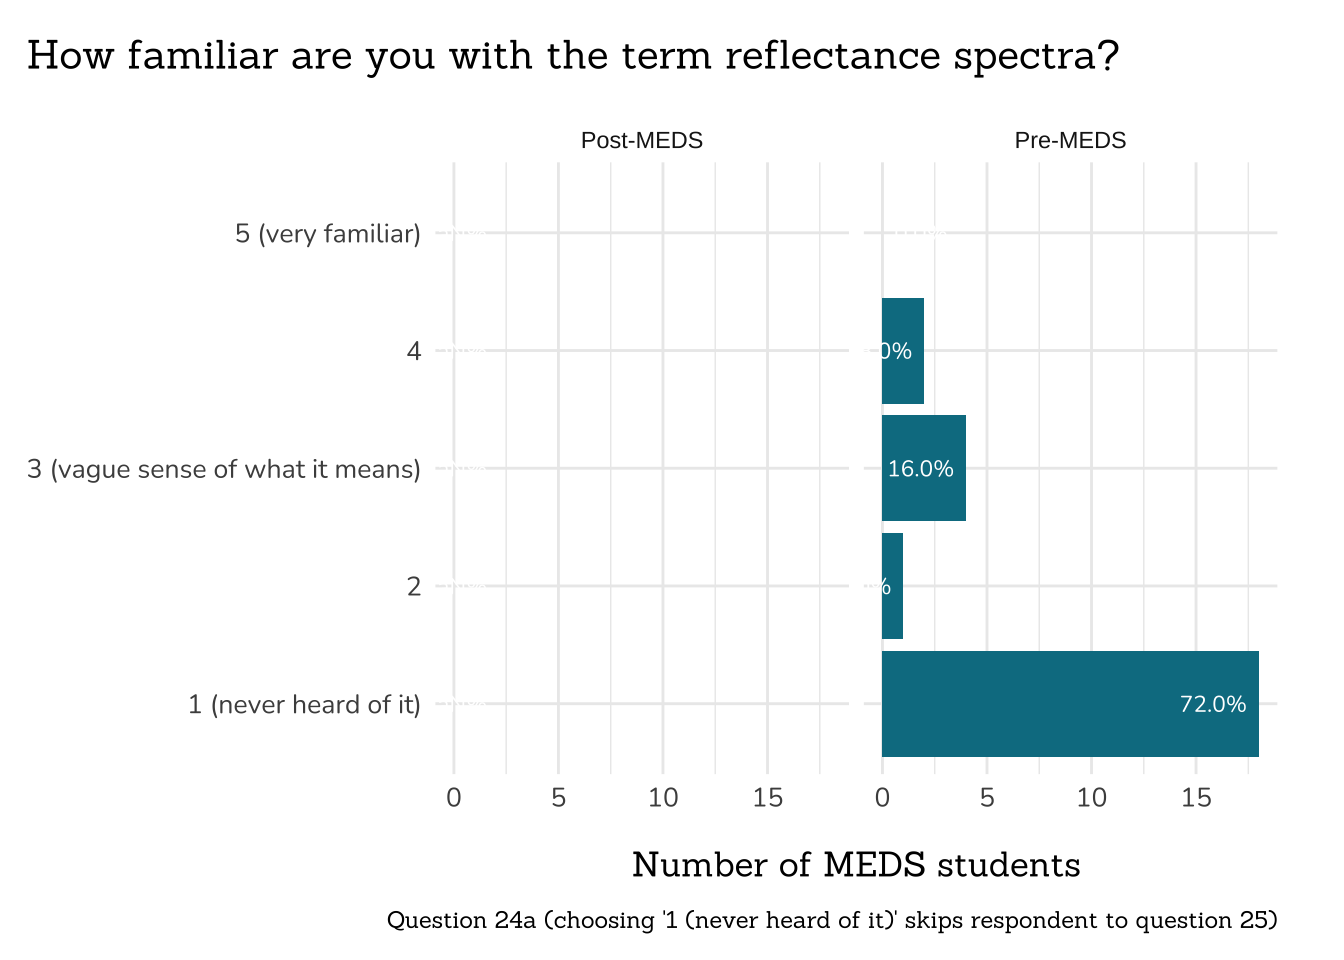
Task: Click the chart title about reflectance spectra
Action: (x=572, y=56)
